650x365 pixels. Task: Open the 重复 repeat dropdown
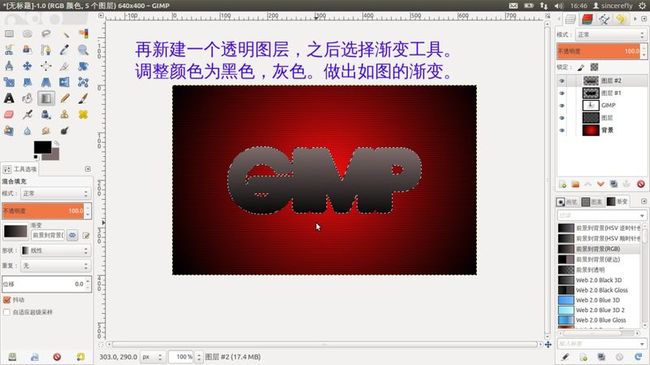55,265
